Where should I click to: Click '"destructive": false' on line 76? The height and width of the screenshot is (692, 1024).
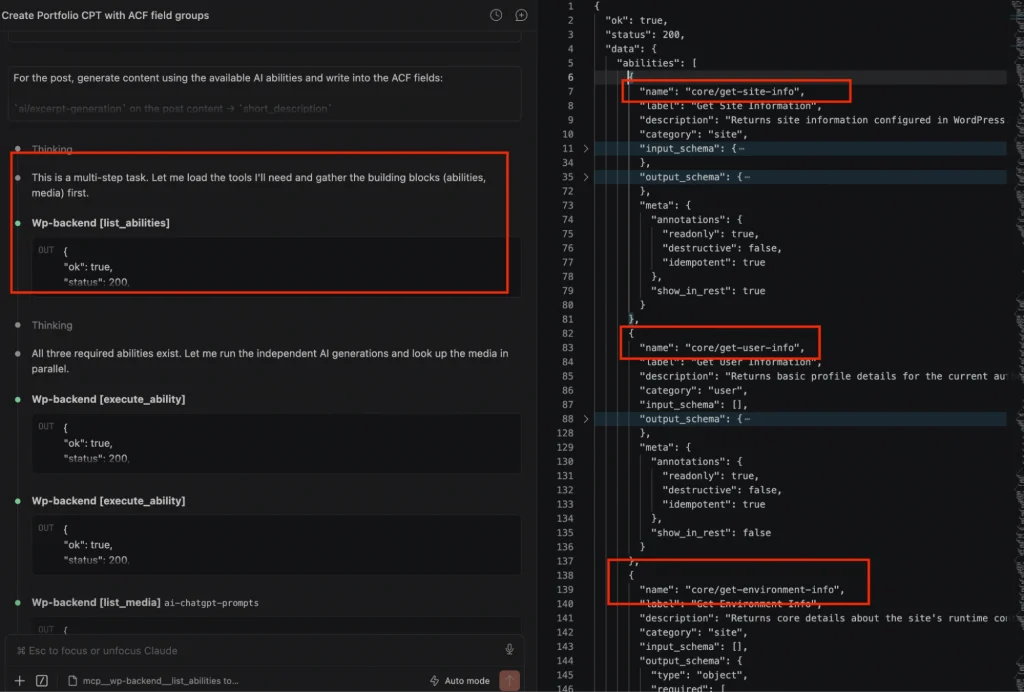(x=722, y=249)
